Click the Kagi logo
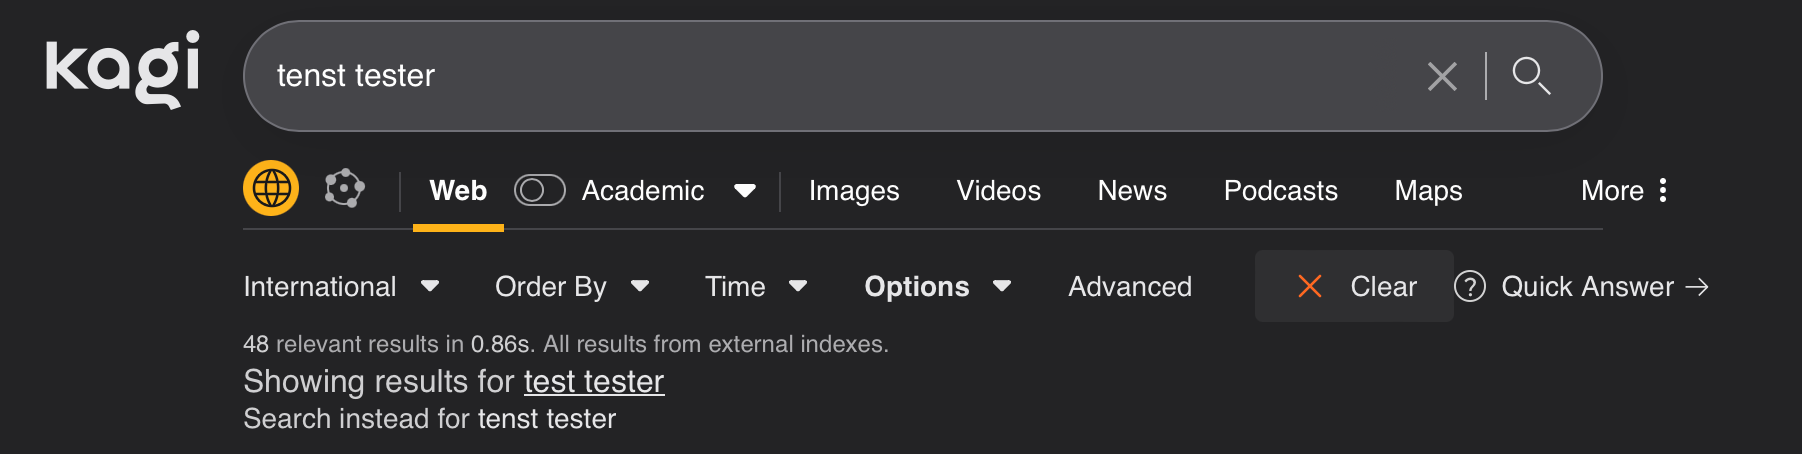The width and height of the screenshot is (1802, 454). (x=122, y=68)
